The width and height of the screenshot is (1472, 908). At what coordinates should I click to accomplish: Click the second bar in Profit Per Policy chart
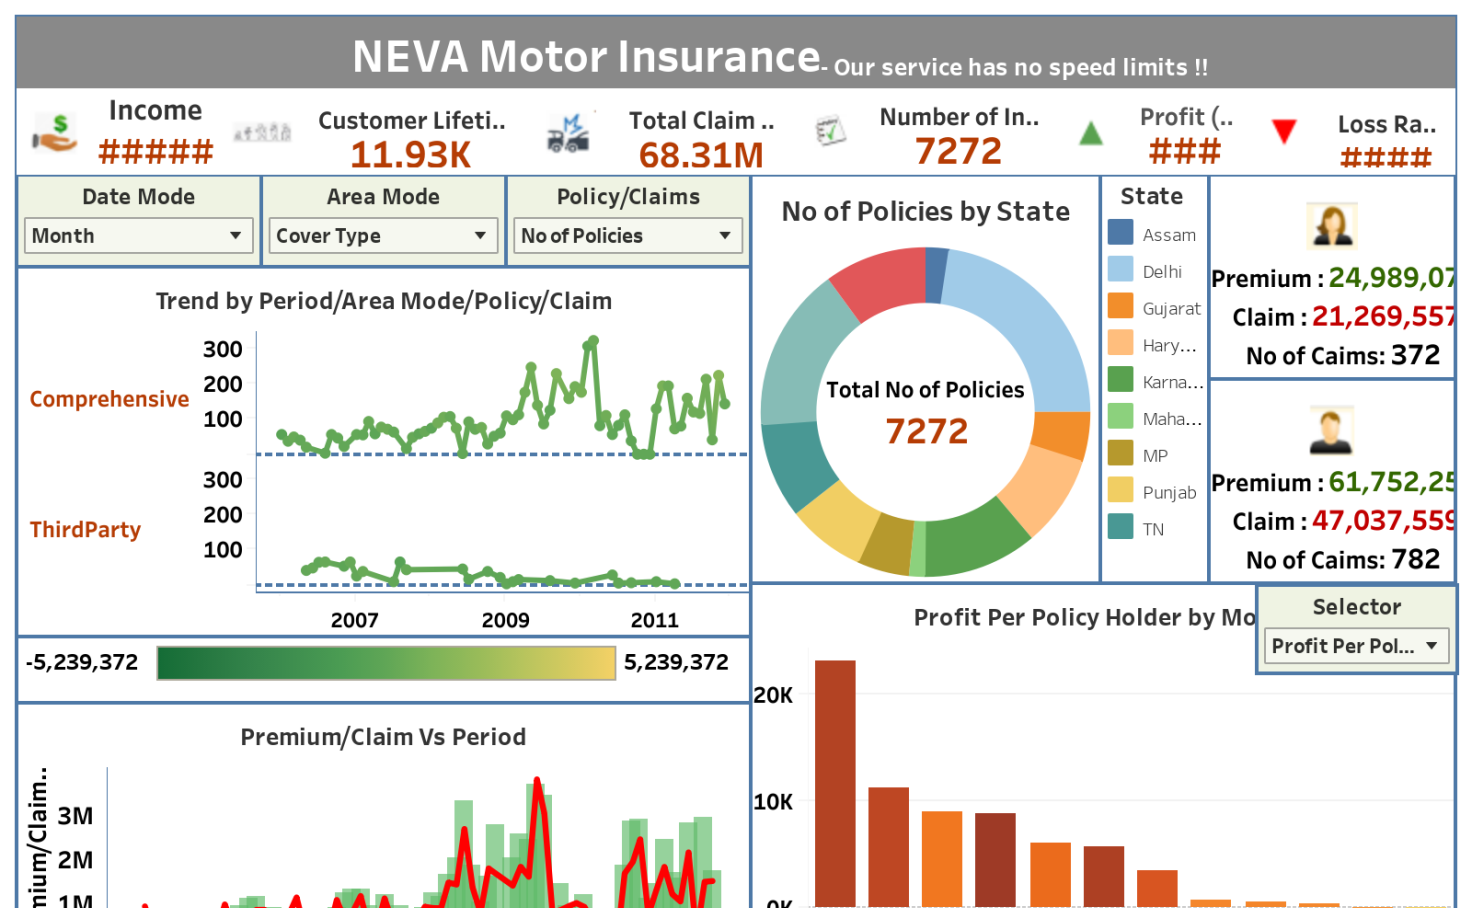point(888,847)
